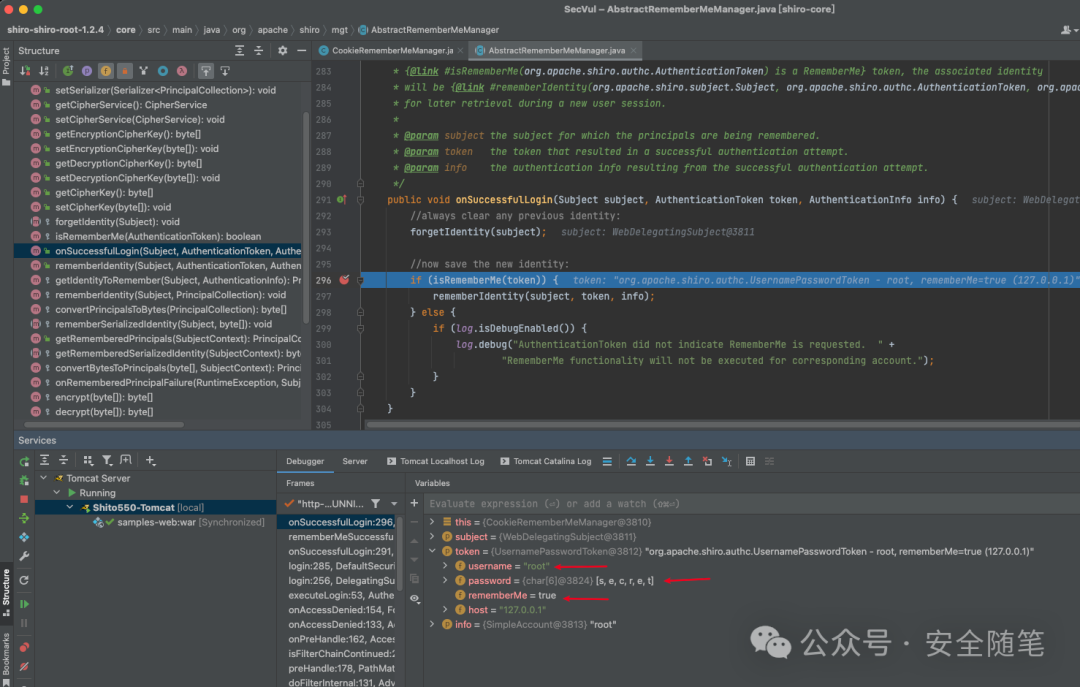Toggle Show Fields orange f icon
The height and width of the screenshot is (687, 1080).
pyautogui.click(x=105, y=70)
